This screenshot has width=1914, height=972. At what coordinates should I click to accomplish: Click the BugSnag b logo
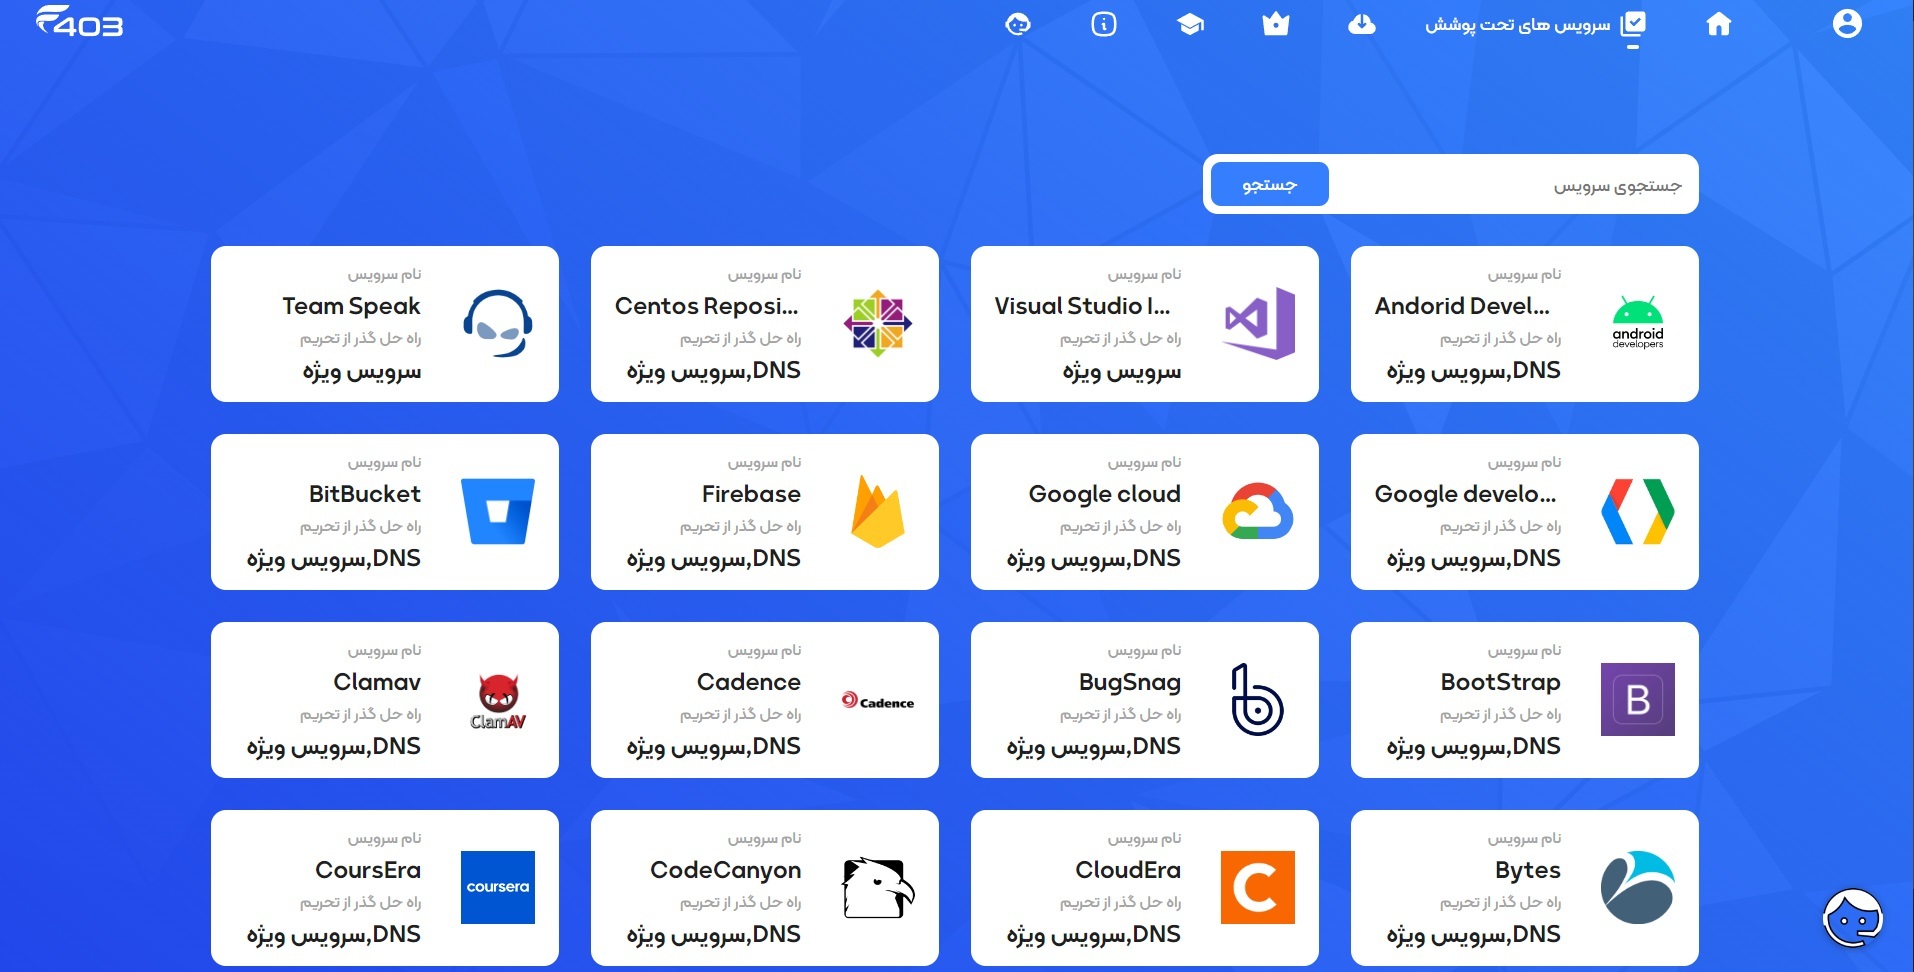1257,699
